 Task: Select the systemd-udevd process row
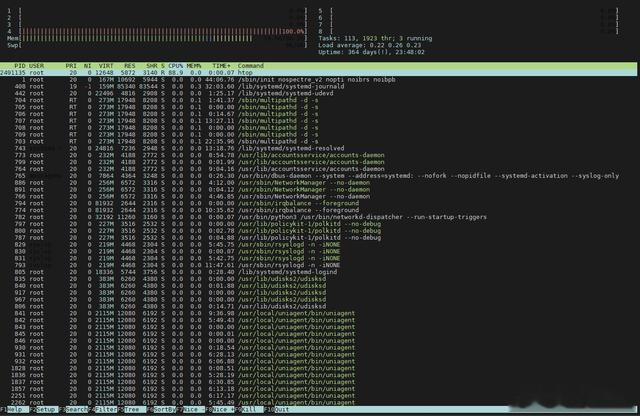click(x=318, y=93)
